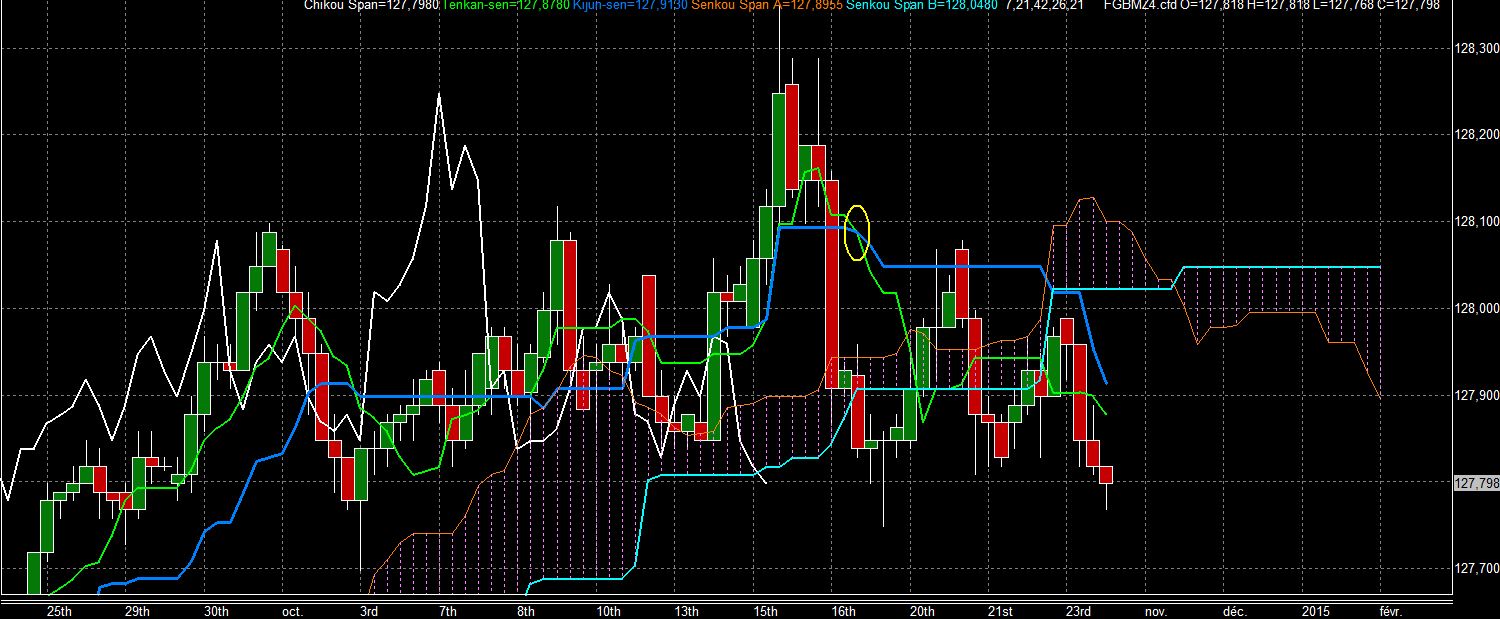The width and height of the screenshot is (1500, 619).
Task: Click the 2015 year label
Action: [1315, 610]
